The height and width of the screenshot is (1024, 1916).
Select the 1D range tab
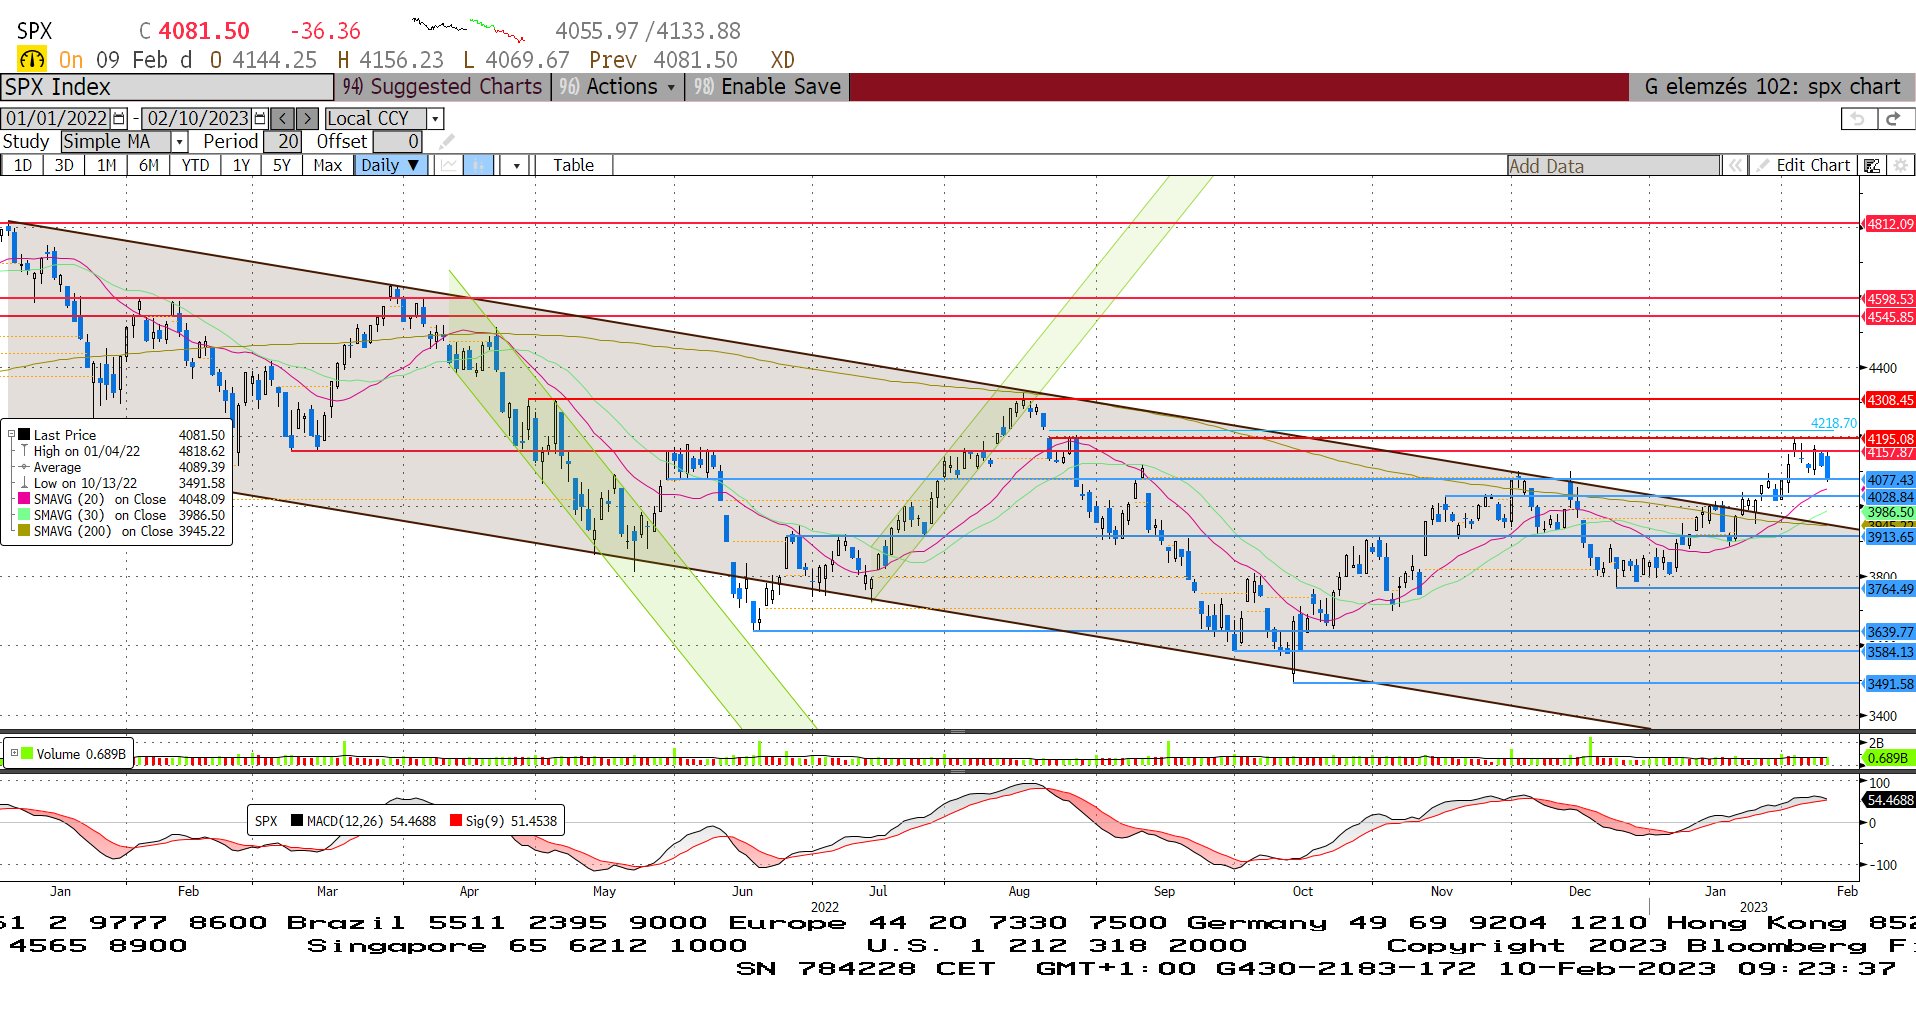pos(22,165)
